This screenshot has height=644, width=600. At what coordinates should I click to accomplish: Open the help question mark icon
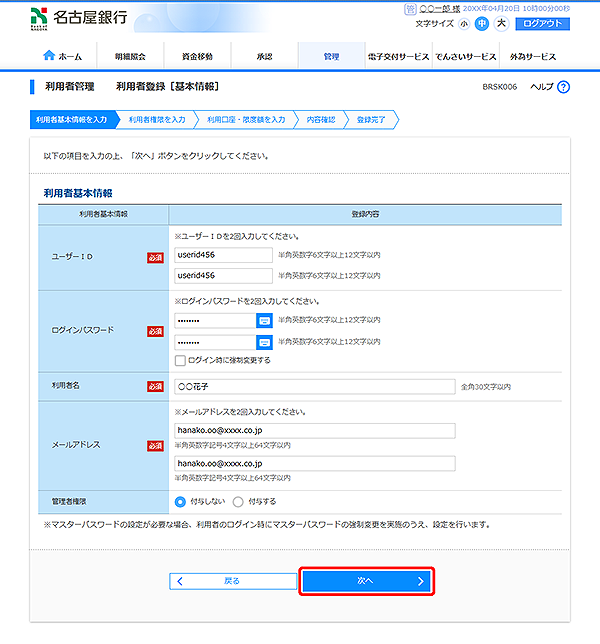(563, 88)
